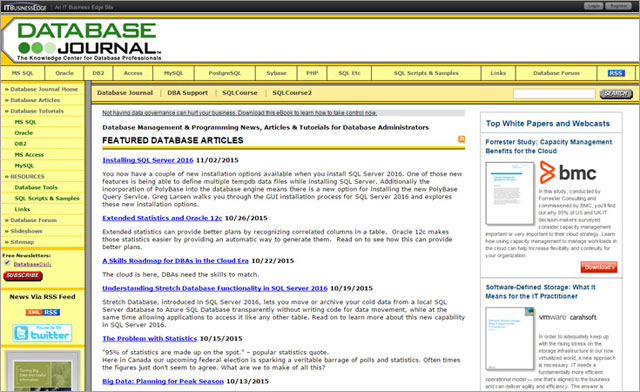640x392 pixels.
Task: Focus the search input field
Action: pyautogui.click(x=554, y=94)
